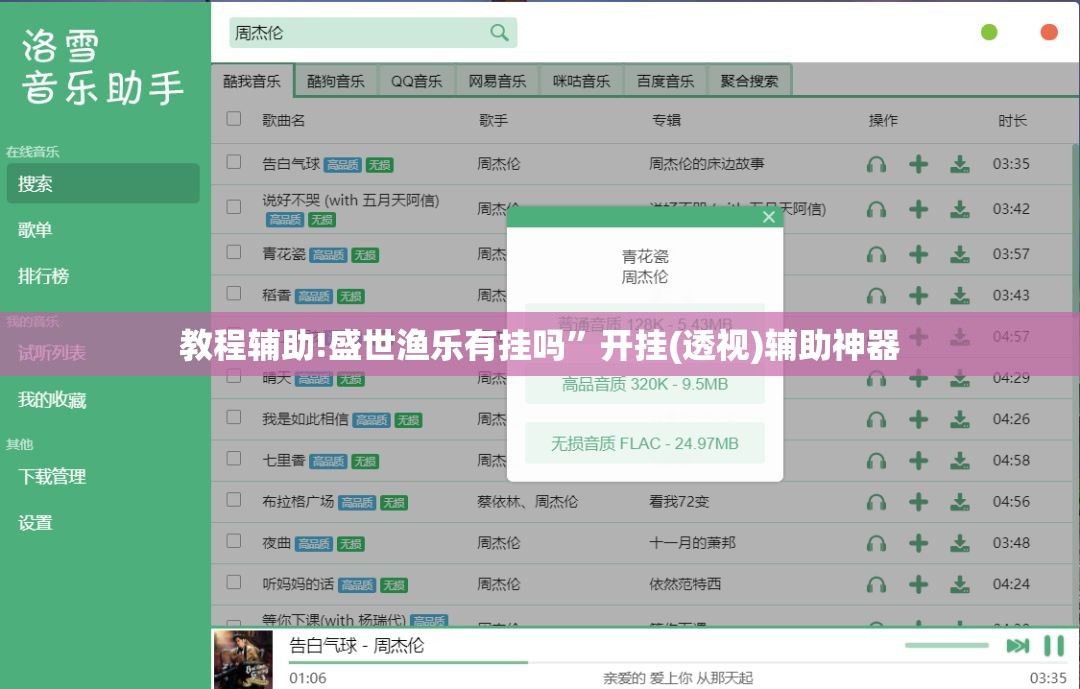Download the 说好不哭 track
This screenshot has height=689, width=1080.
click(959, 209)
